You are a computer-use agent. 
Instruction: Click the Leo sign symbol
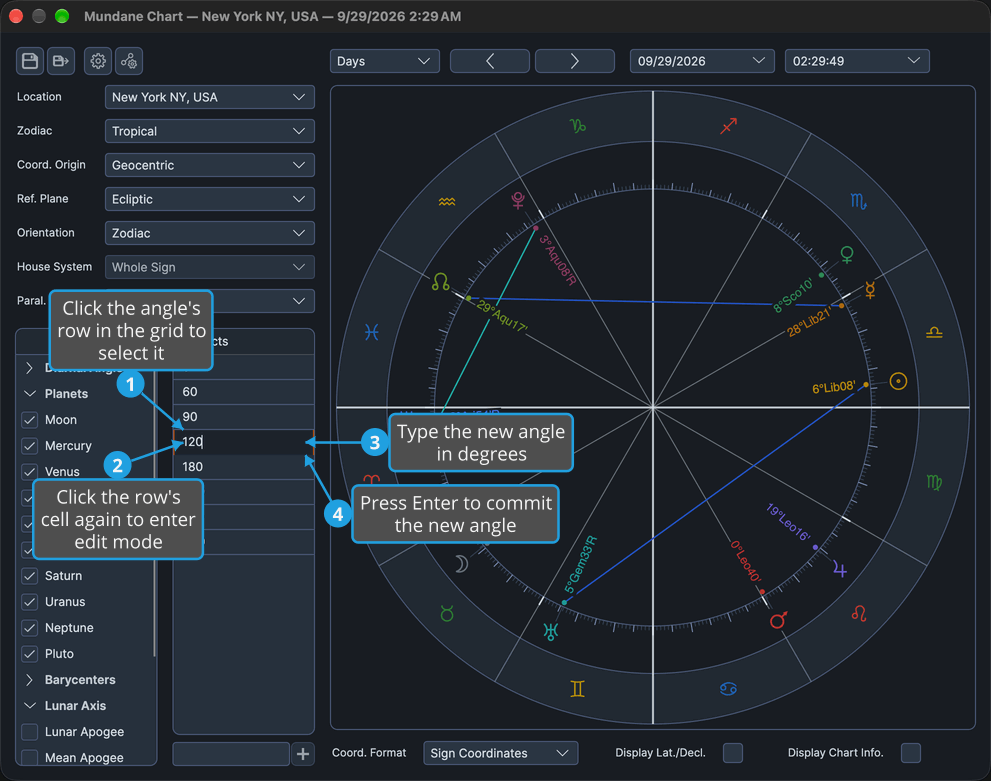coord(858,613)
